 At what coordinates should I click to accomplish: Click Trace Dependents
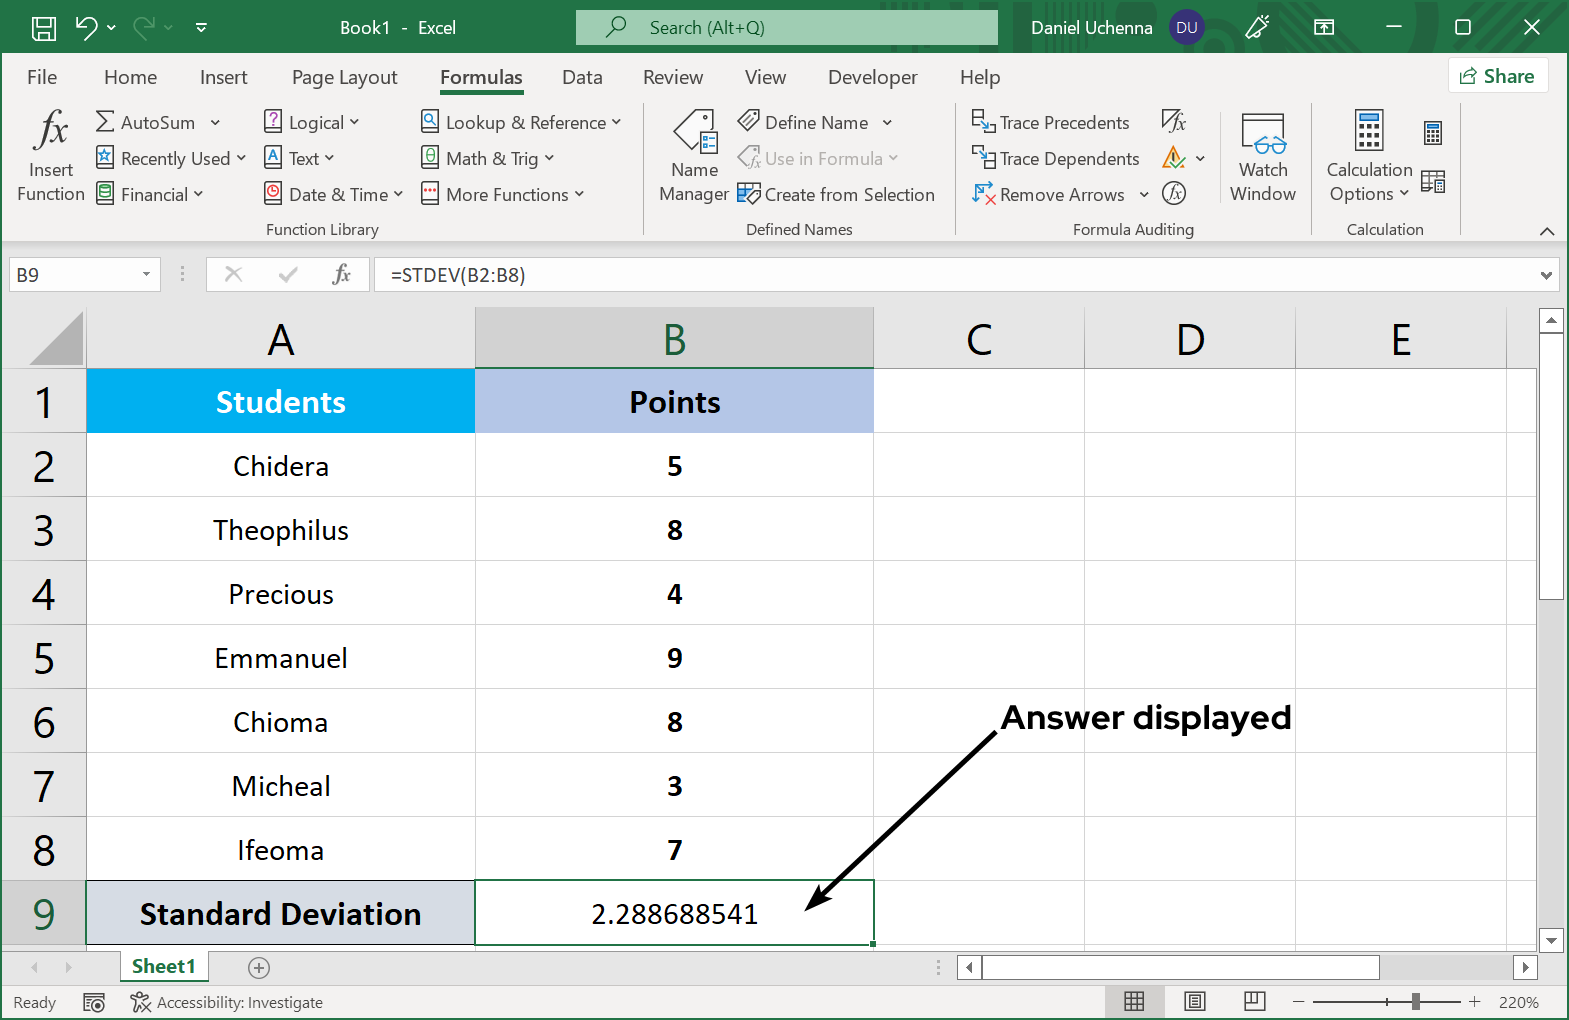point(1056,158)
